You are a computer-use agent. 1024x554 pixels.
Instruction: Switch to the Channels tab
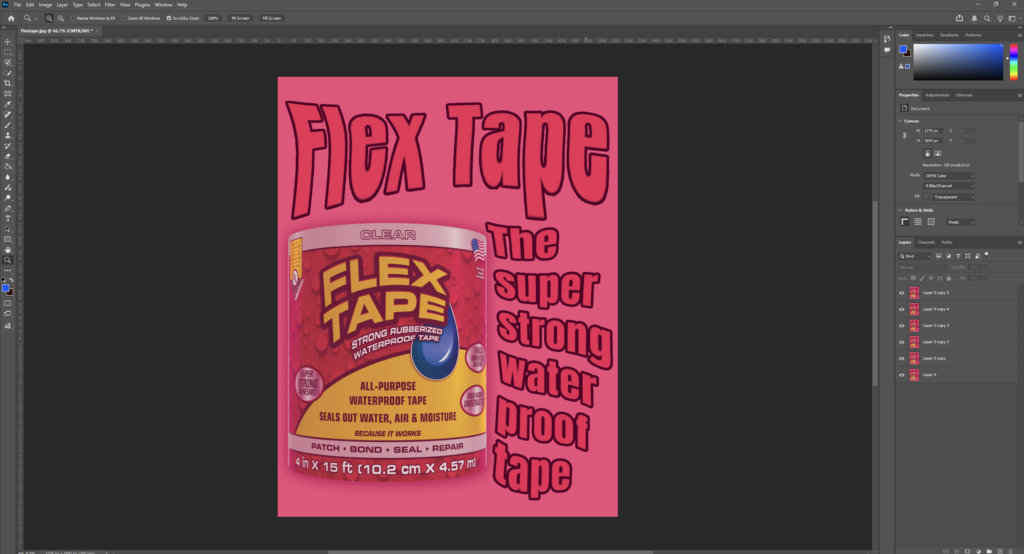coord(926,242)
